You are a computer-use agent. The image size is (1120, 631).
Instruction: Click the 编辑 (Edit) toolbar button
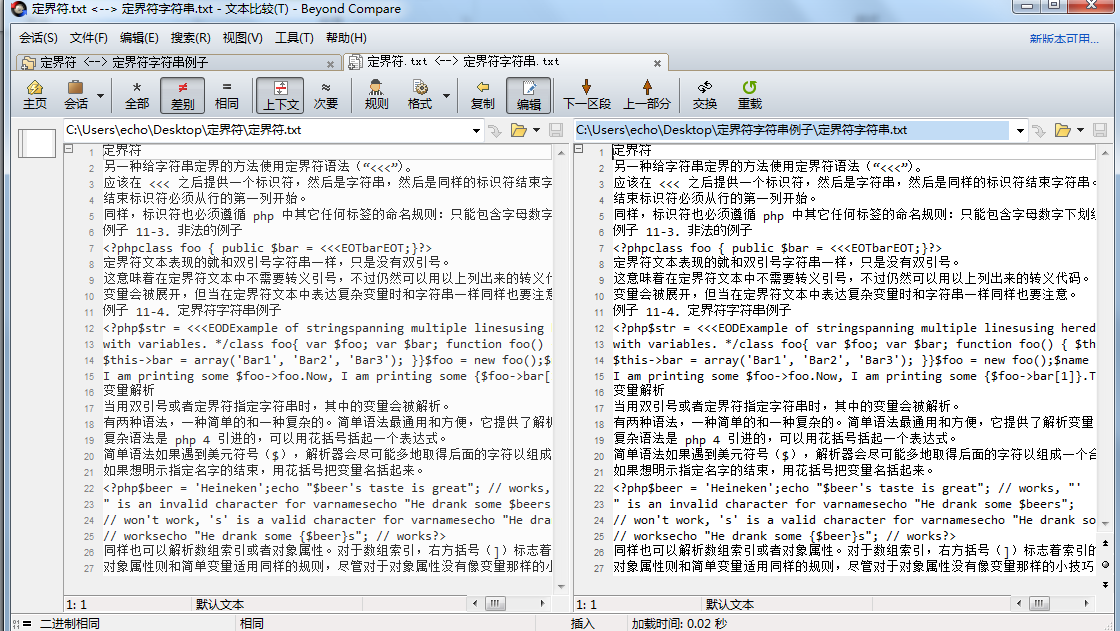click(528, 94)
